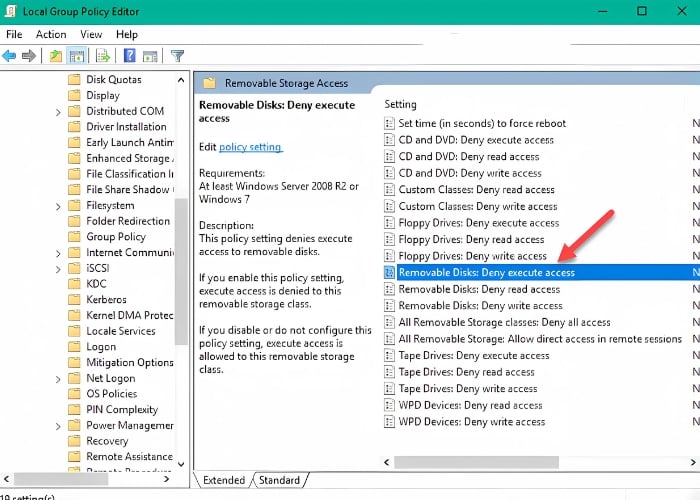Expand the Distributed COM tree node
The width and height of the screenshot is (700, 500).
pos(59,111)
